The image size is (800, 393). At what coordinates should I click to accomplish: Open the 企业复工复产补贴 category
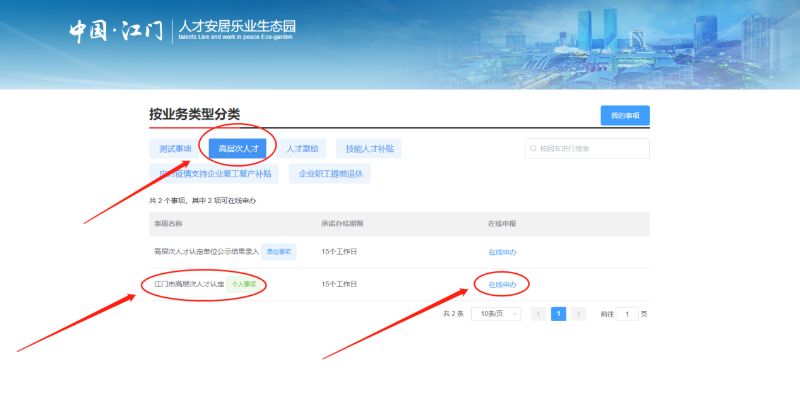pos(214,174)
